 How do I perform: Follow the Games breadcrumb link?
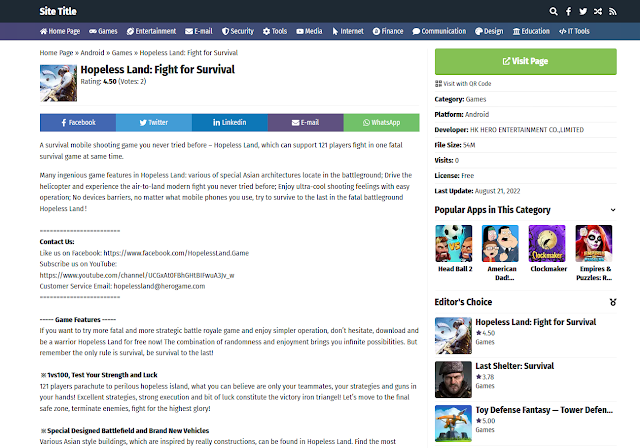pos(122,53)
